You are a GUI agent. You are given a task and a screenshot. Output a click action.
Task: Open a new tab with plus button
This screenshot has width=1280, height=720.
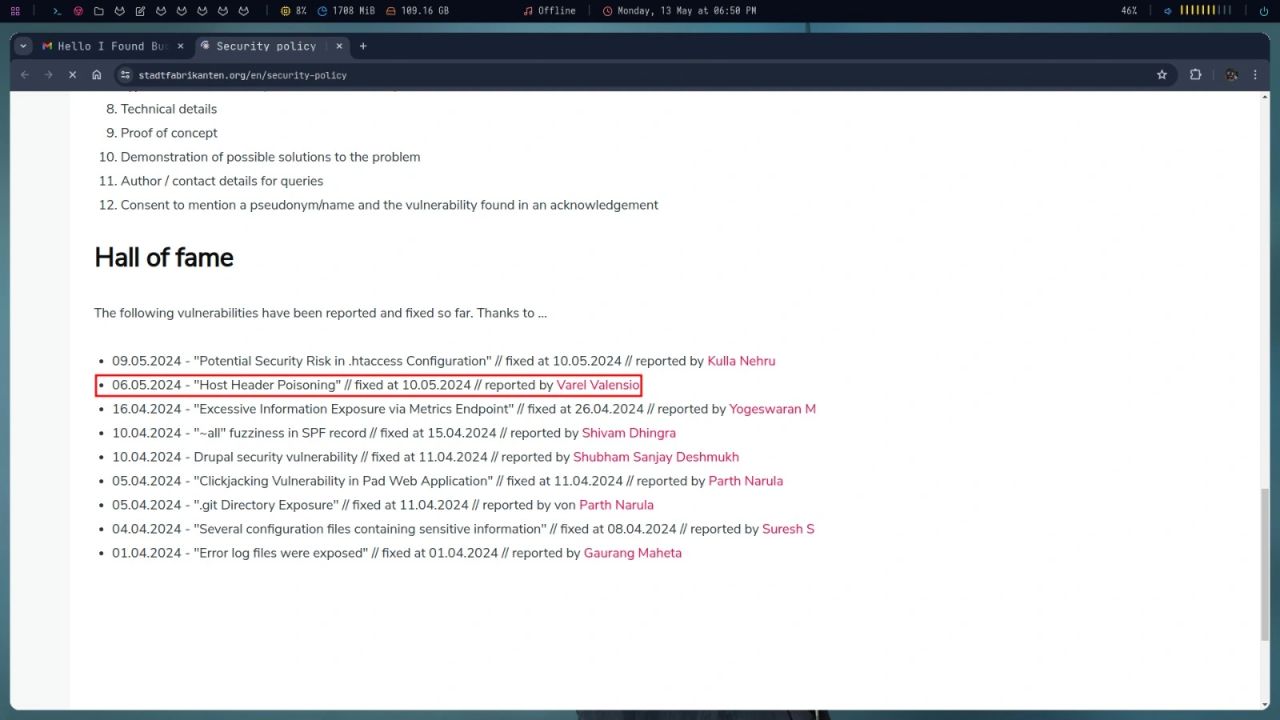[363, 46]
